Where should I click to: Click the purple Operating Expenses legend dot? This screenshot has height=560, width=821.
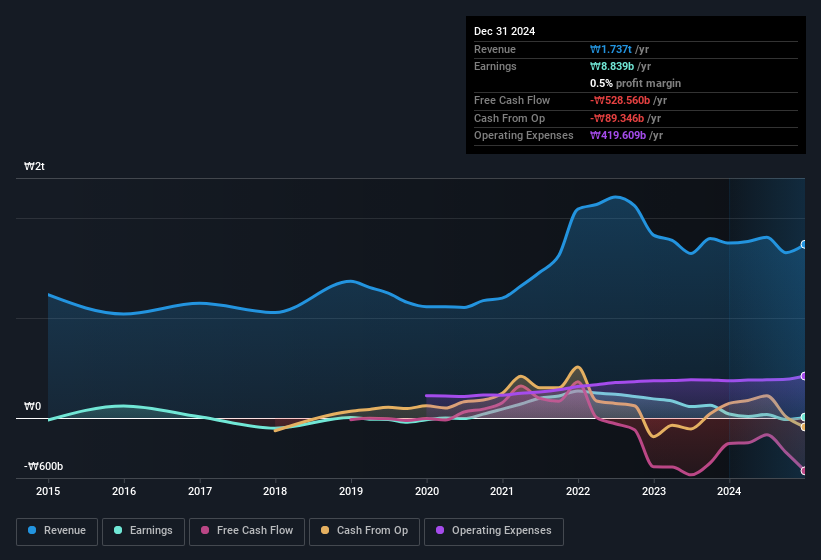438,531
